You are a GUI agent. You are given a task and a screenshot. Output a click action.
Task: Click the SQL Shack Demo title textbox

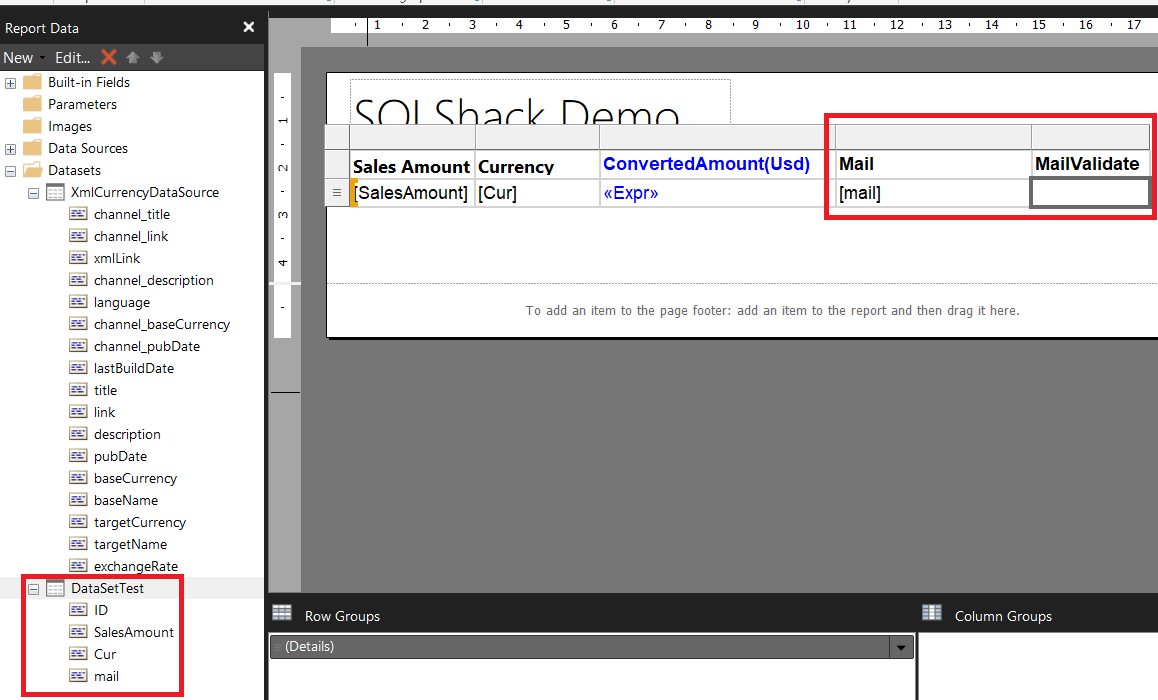(540, 102)
